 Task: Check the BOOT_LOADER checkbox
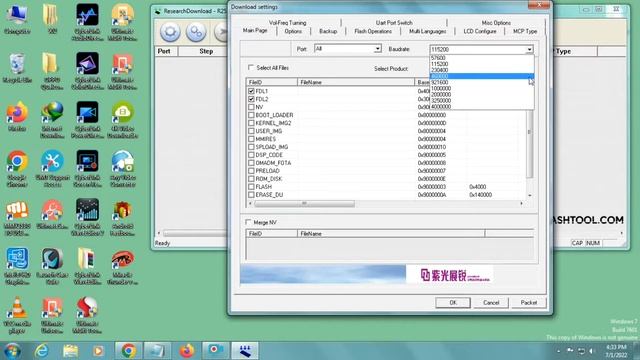pyautogui.click(x=251, y=115)
